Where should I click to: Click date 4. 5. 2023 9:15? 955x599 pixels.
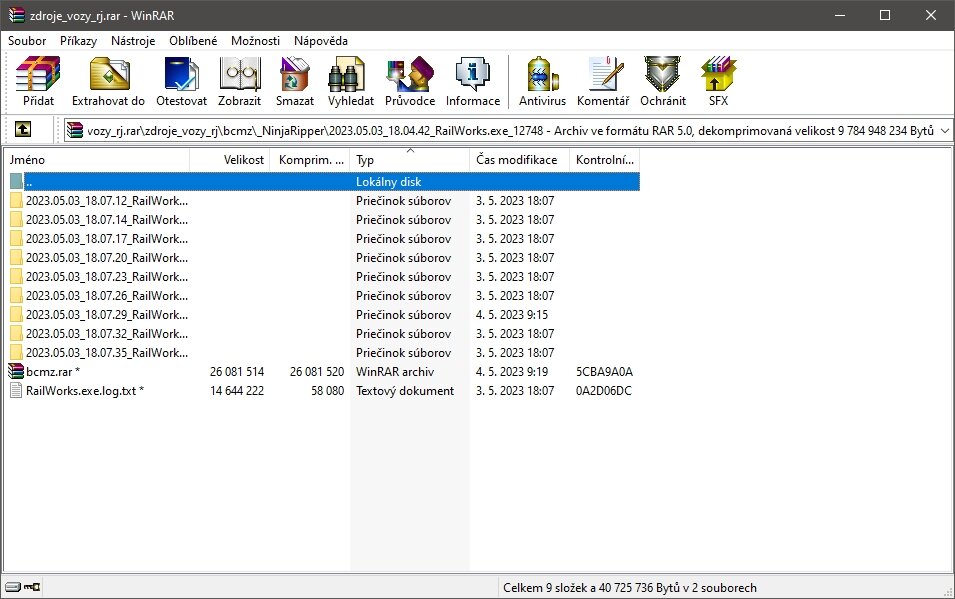[512, 314]
